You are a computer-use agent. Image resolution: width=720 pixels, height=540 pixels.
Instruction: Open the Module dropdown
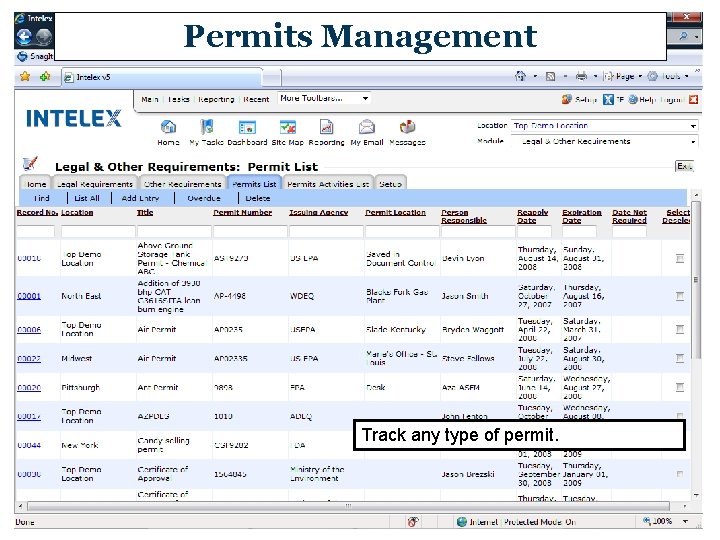605,141
